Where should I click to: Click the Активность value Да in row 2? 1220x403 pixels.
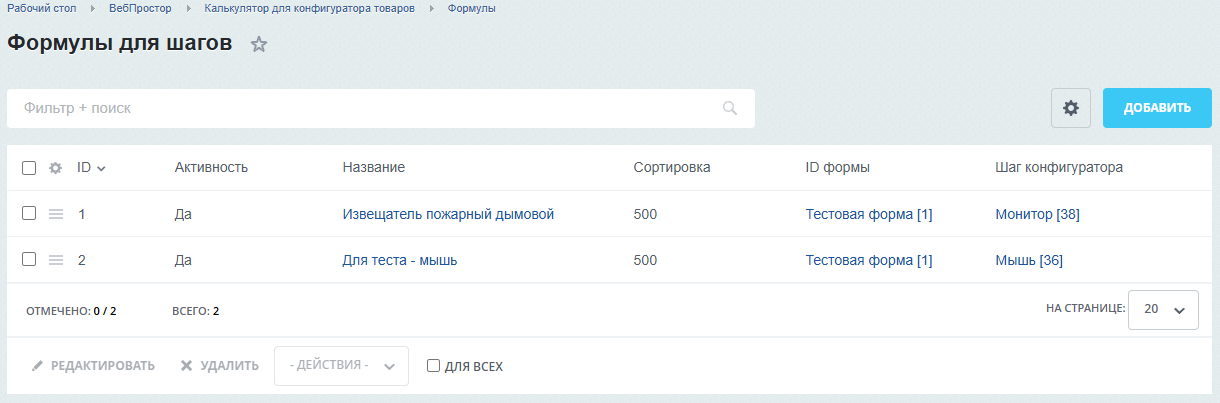183,260
